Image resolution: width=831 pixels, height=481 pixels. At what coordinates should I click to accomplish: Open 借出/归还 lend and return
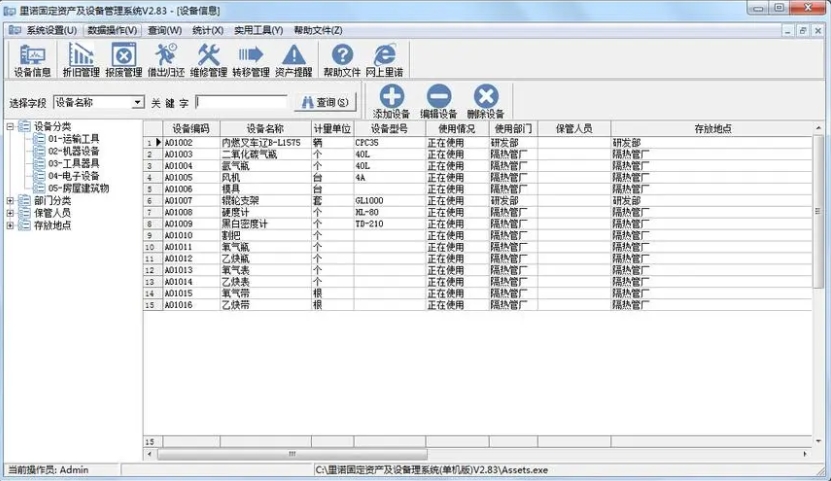click(x=166, y=60)
